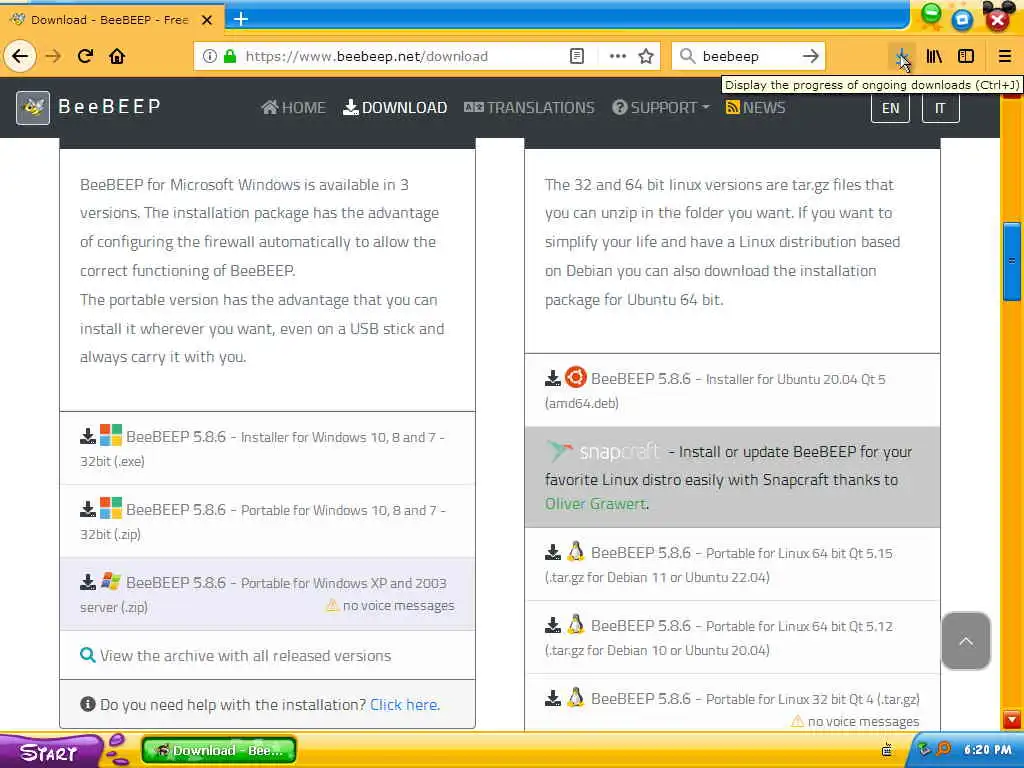The height and width of the screenshot is (768, 1024).
Task: Open the hamburger application menu
Action: 1004,57
